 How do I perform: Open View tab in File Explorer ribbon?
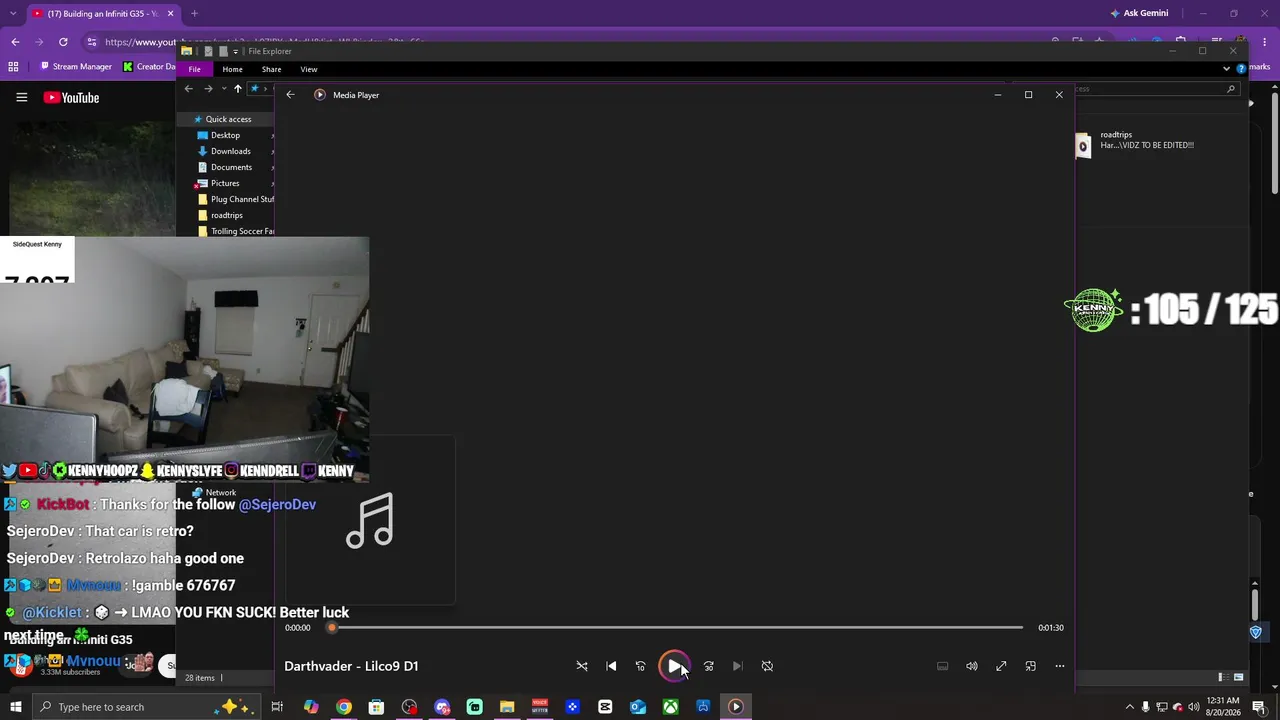(309, 69)
